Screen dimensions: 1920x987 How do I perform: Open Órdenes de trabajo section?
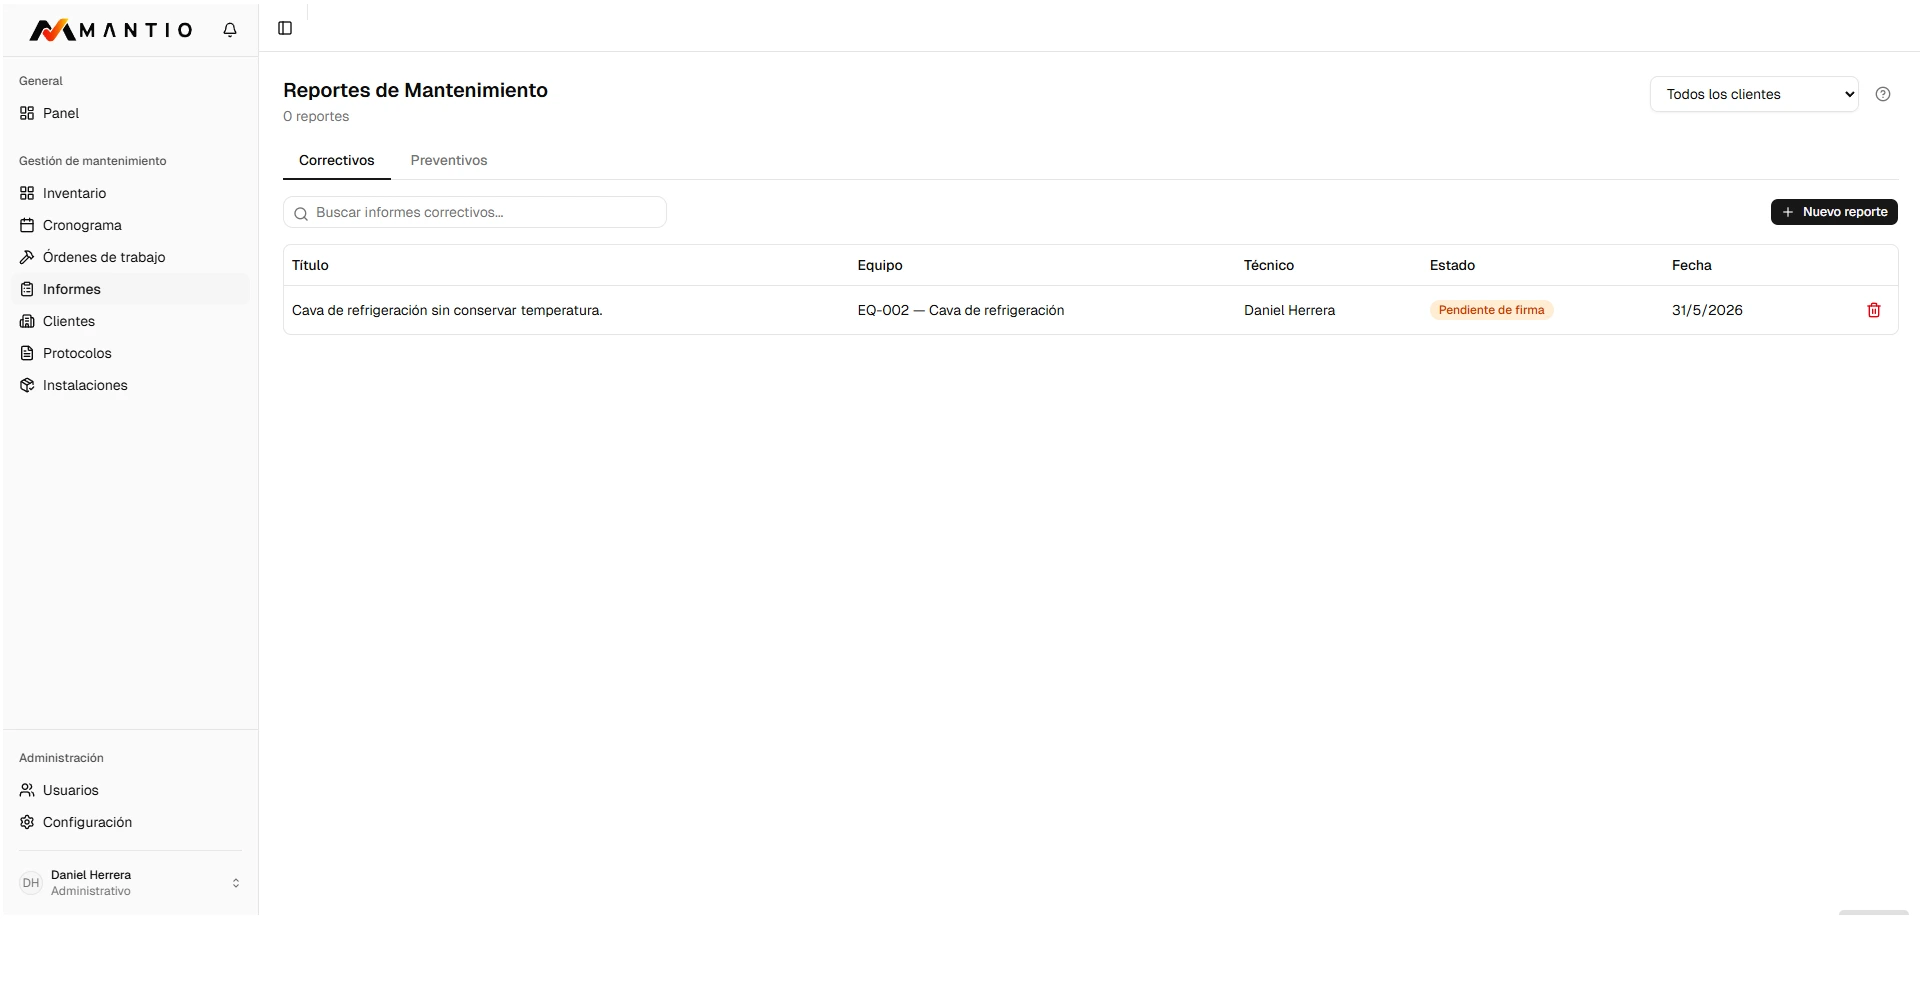tap(131, 257)
